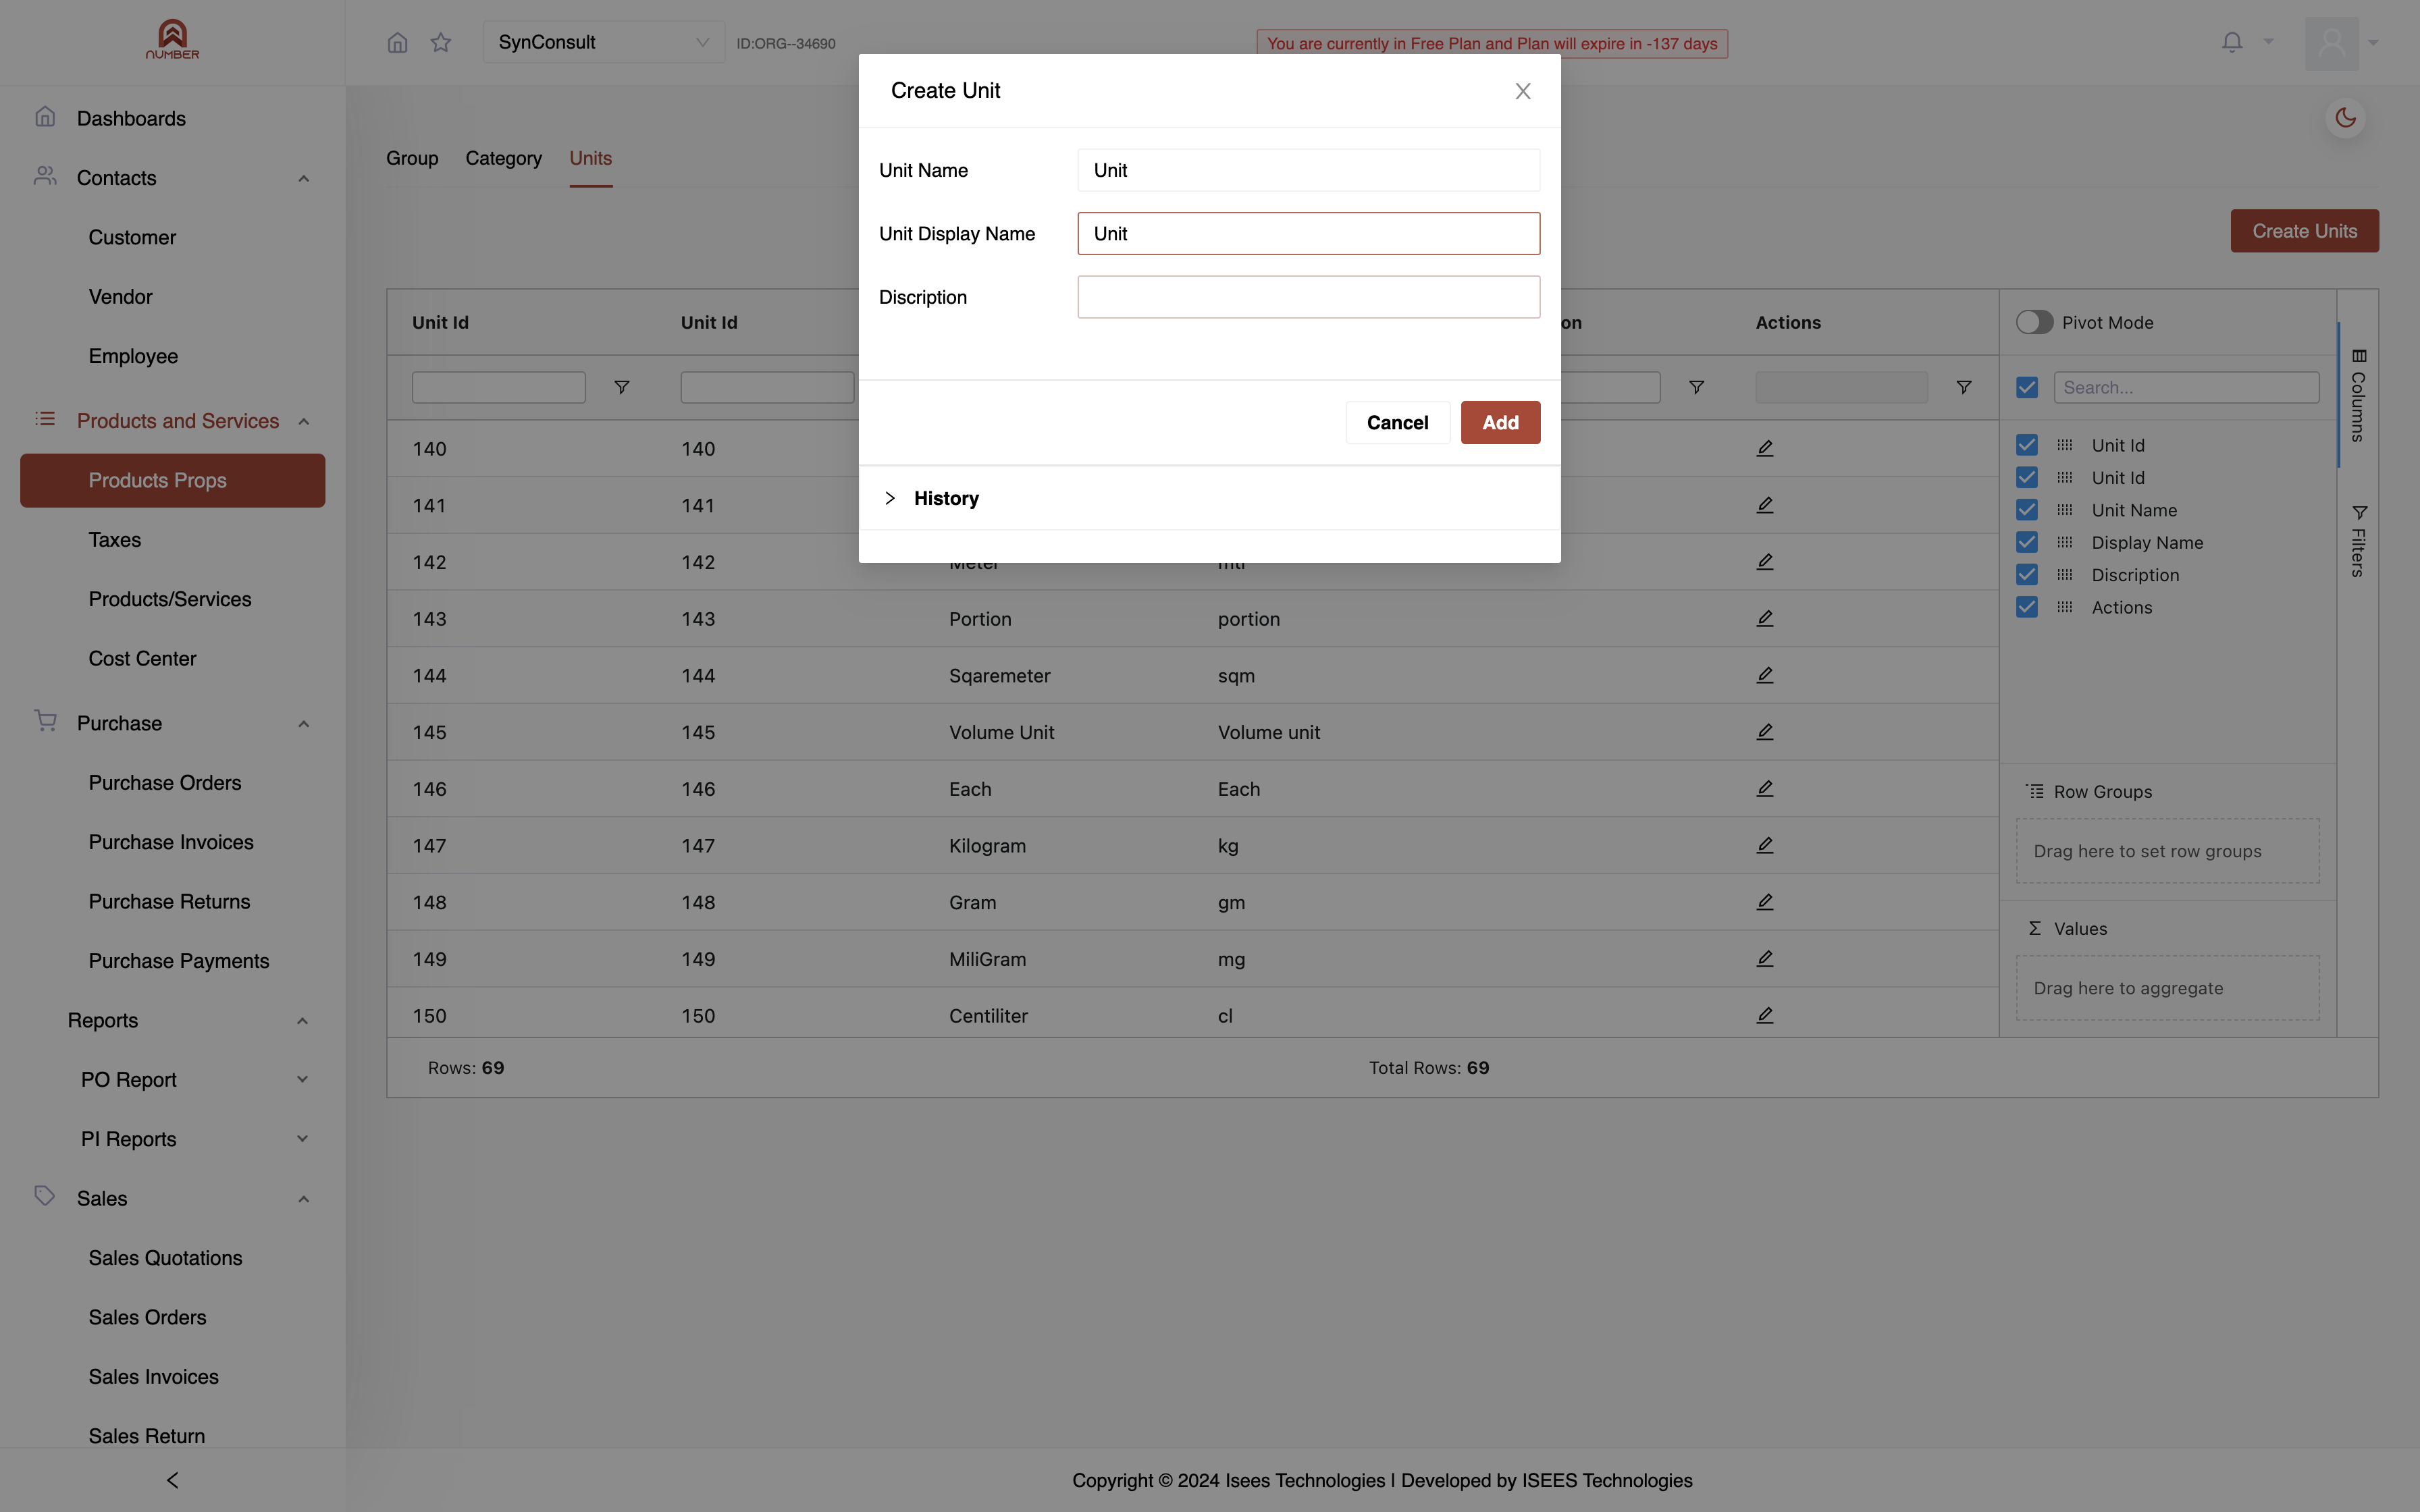Screen dimensions: 2420x1512
Task: Uncheck the Unit Name column checkbox
Action: point(2027,510)
